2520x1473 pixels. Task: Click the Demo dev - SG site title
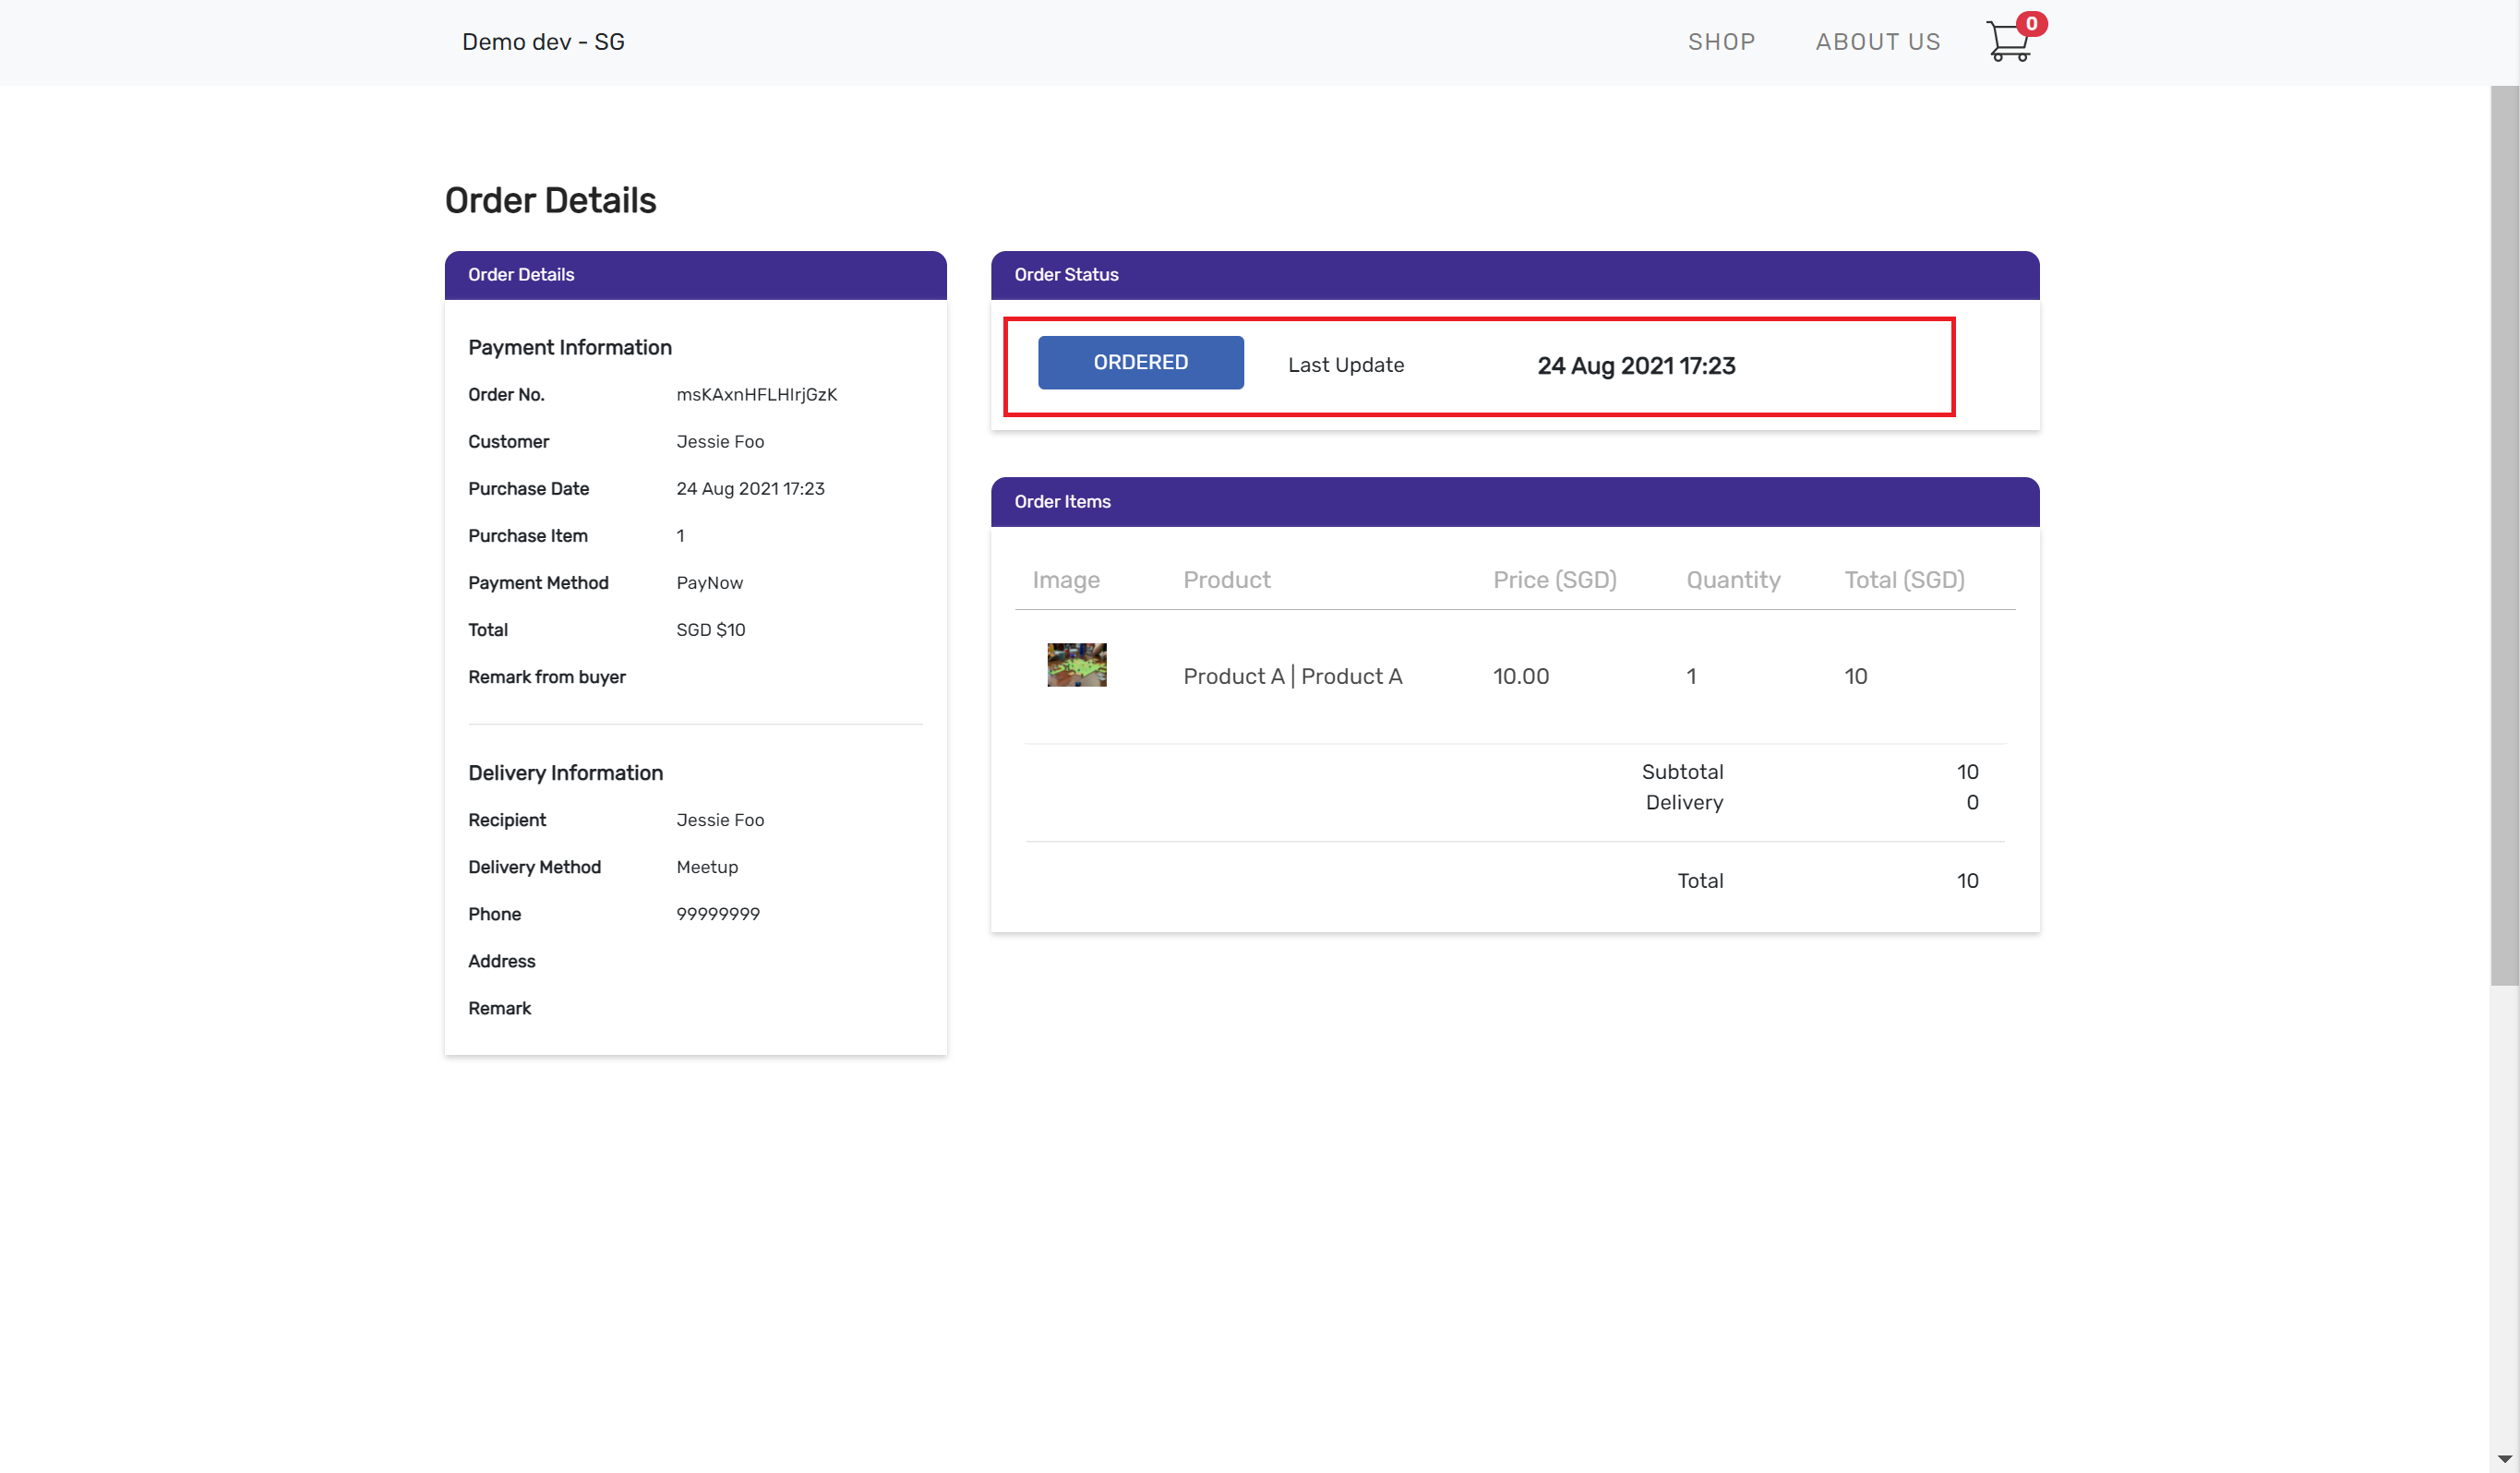coord(543,42)
